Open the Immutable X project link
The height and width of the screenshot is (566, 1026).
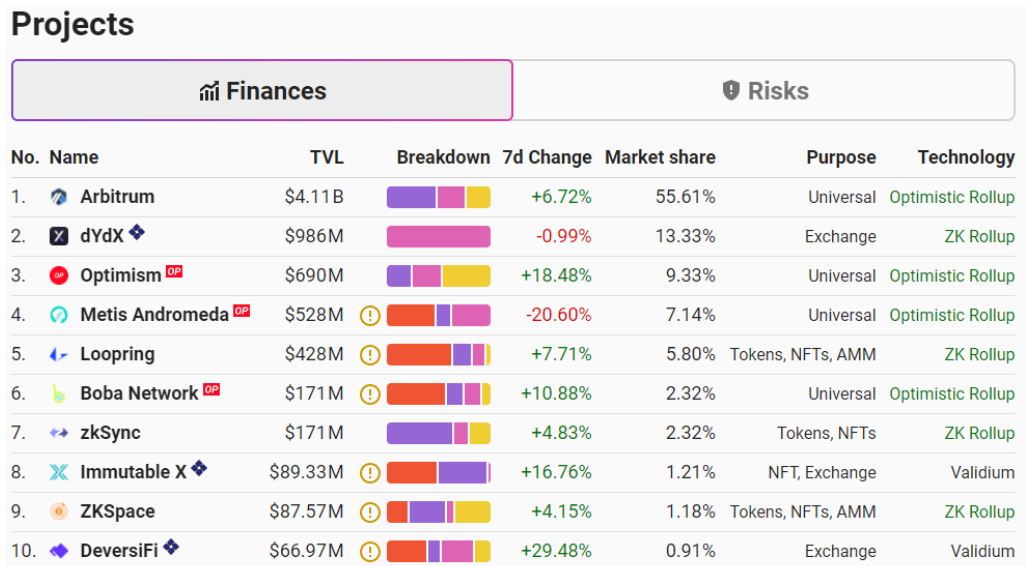click(133, 472)
